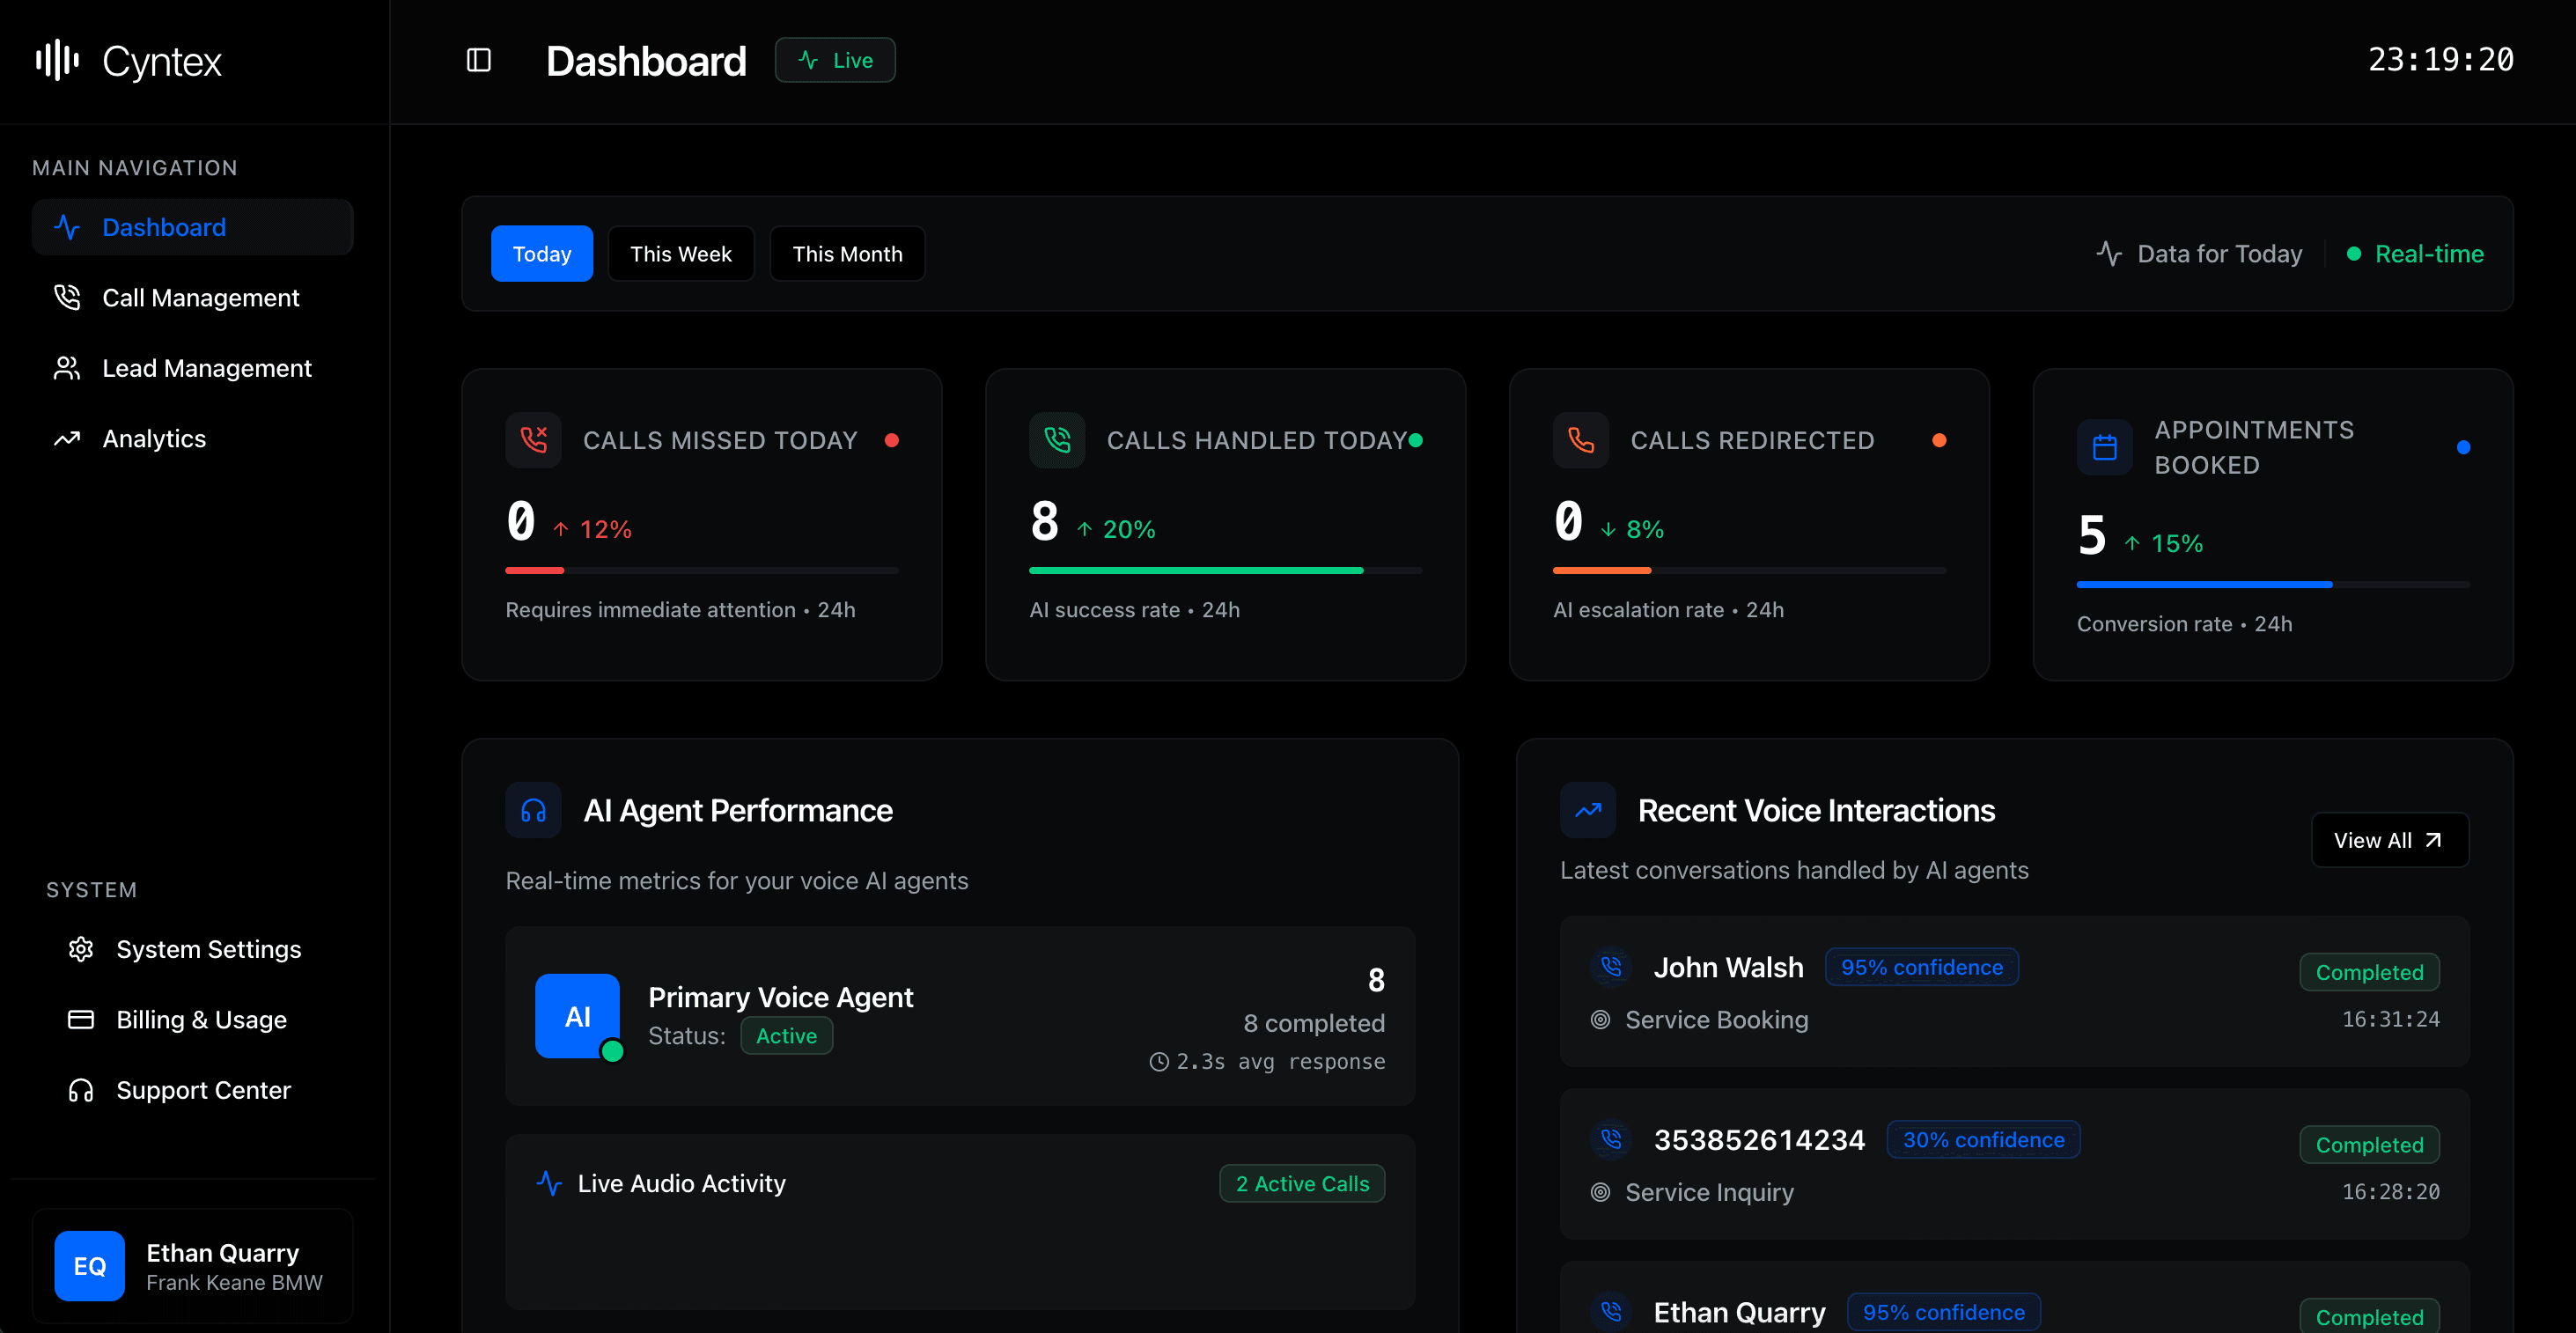Click the phone icon next to 353852614234

click(x=1611, y=1139)
